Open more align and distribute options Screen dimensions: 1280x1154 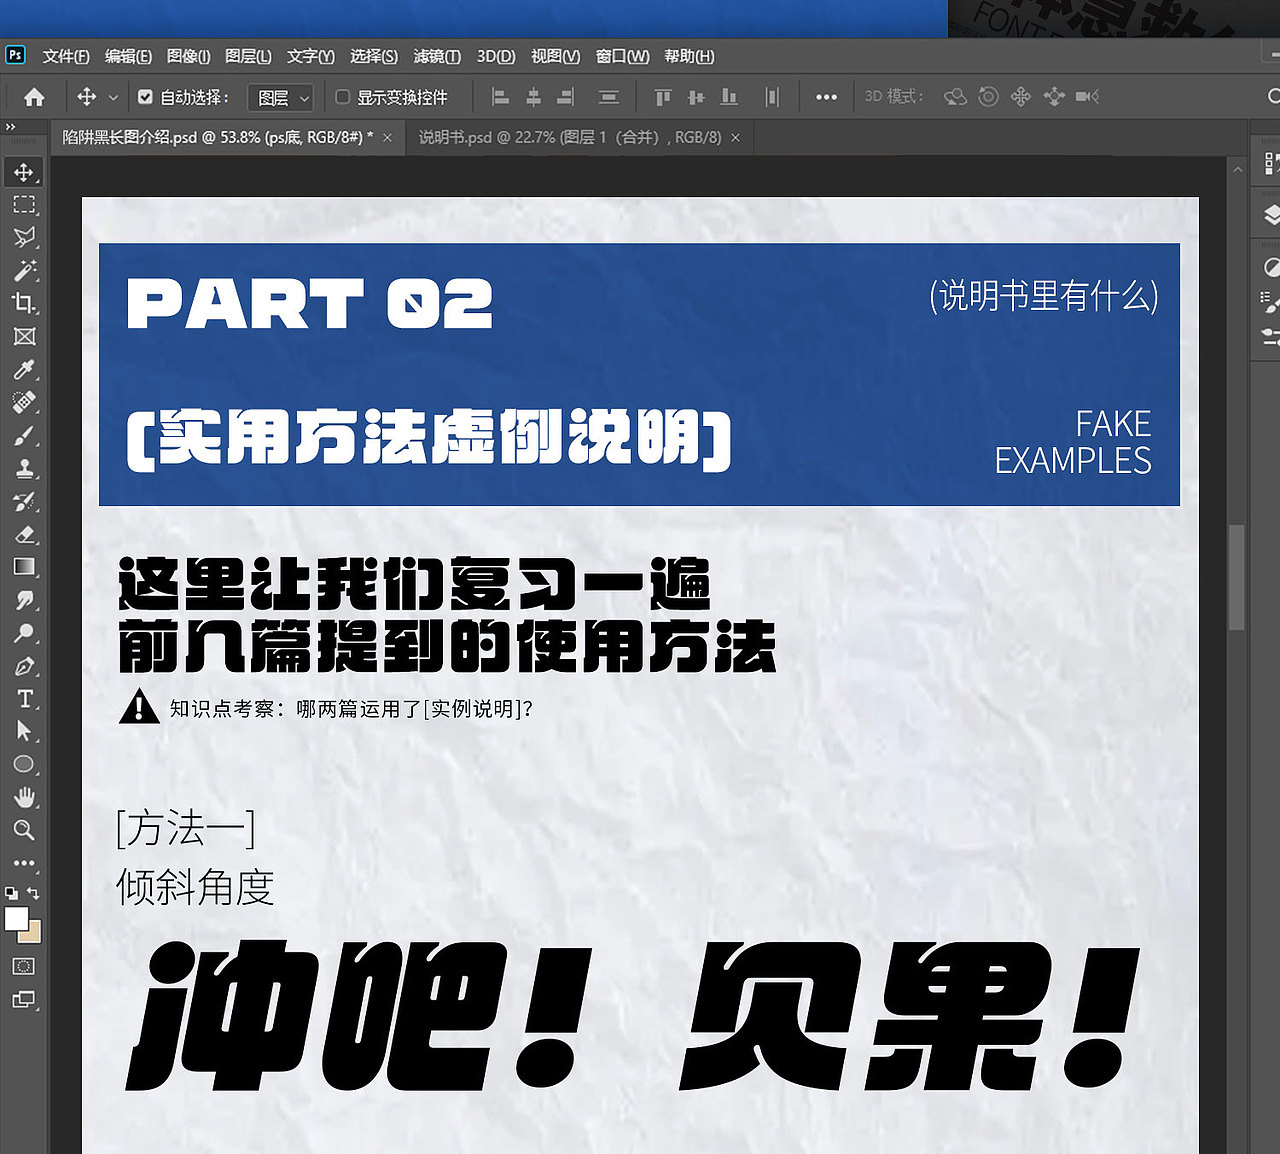tap(826, 97)
